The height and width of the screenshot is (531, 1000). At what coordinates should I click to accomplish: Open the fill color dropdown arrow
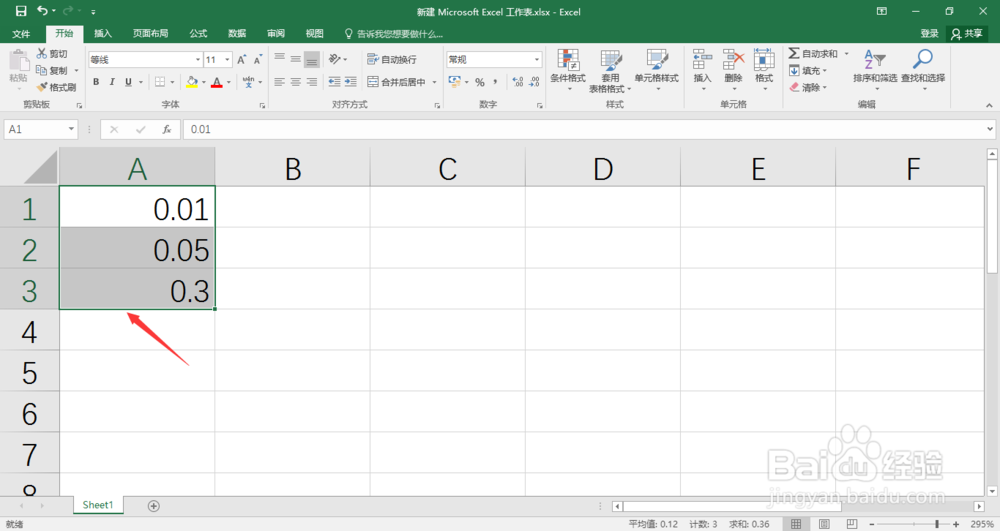tap(203, 82)
